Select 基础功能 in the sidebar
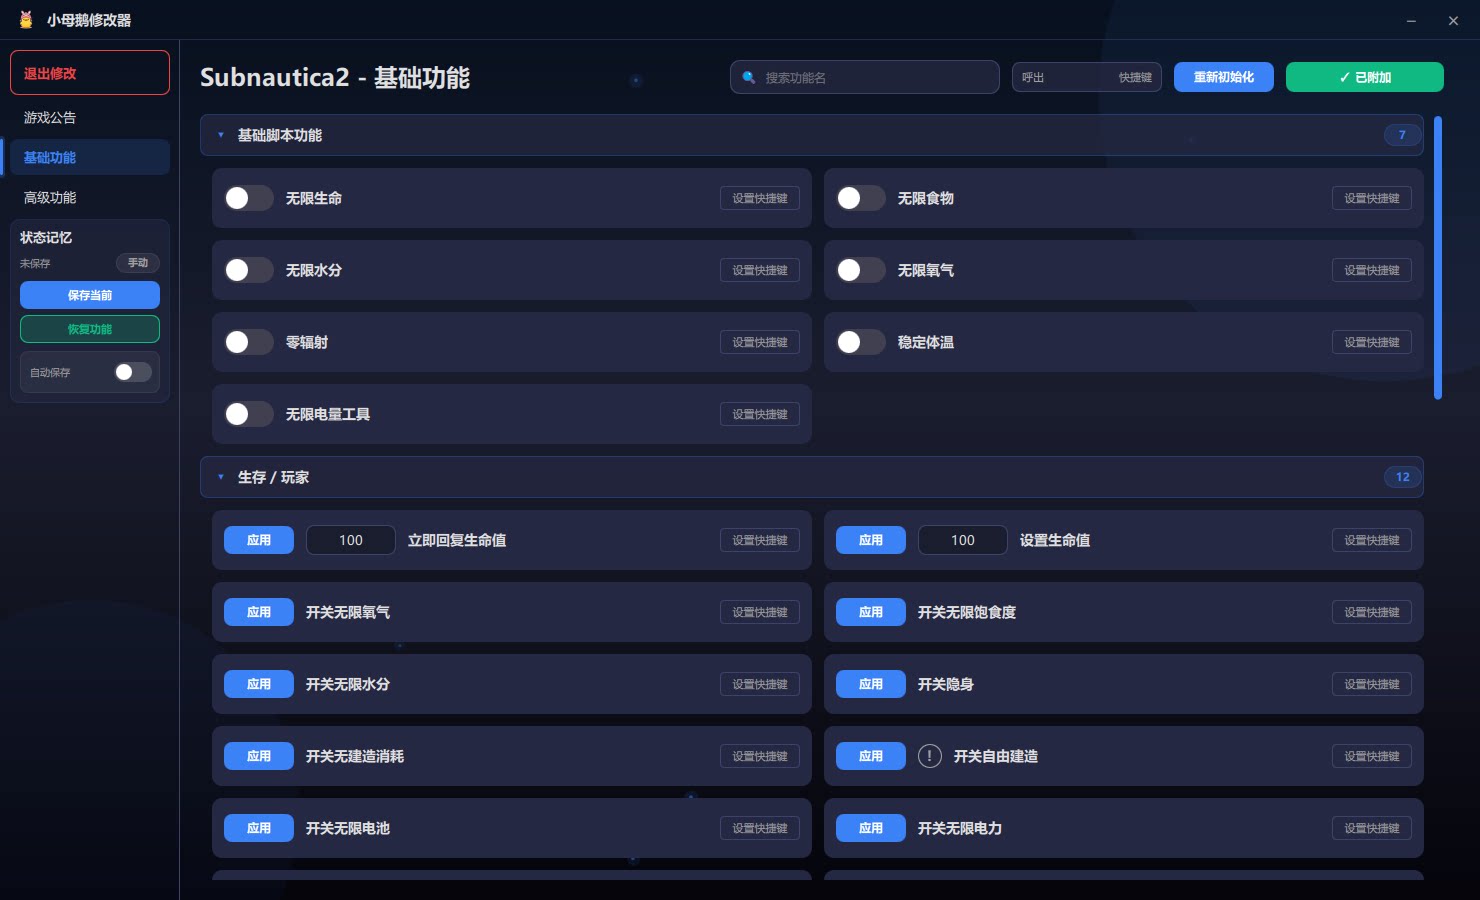 (90, 157)
